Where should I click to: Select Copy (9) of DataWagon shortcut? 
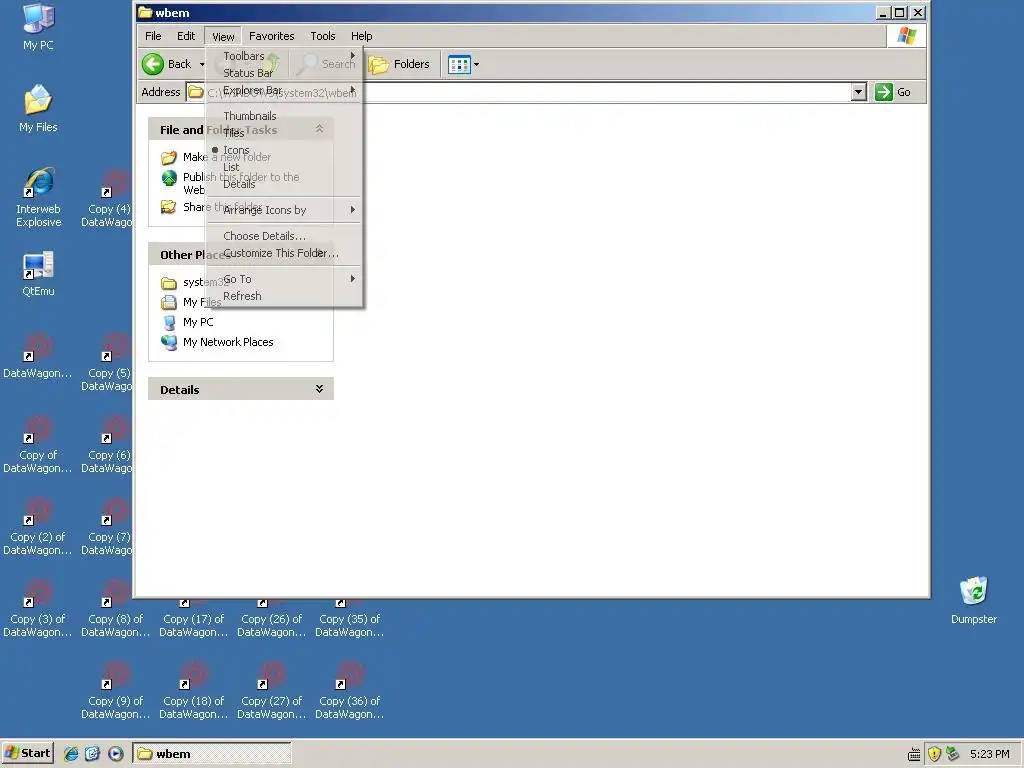pyautogui.click(x=116, y=675)
